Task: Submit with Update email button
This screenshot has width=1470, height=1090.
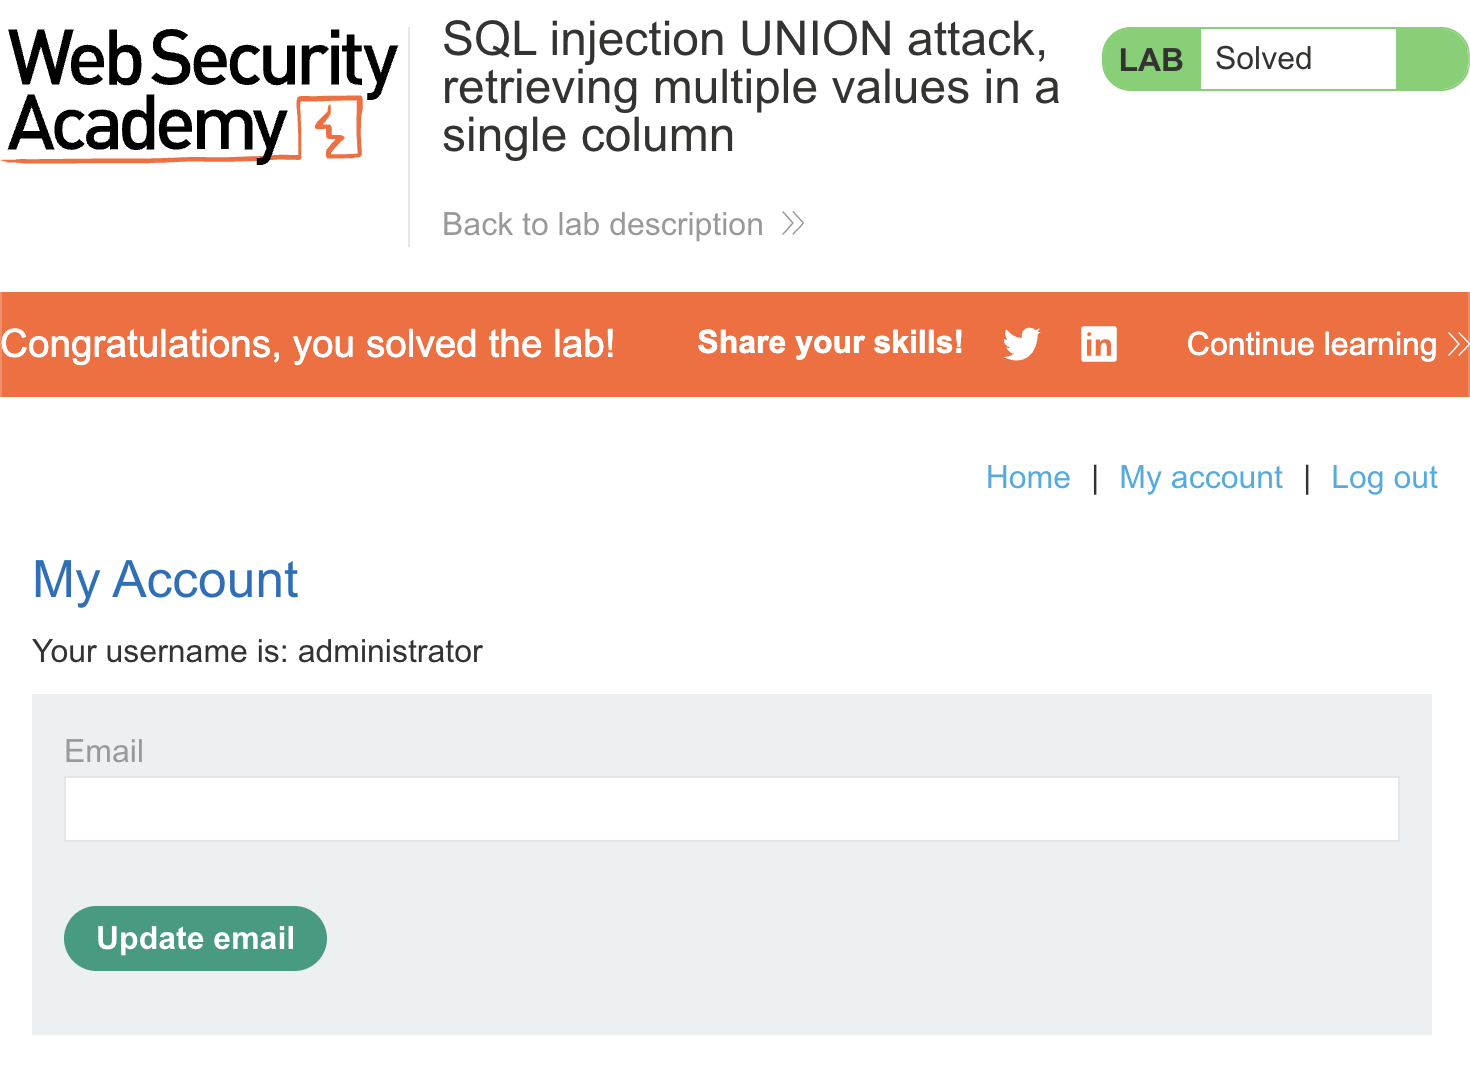Action: pos(195,938)
